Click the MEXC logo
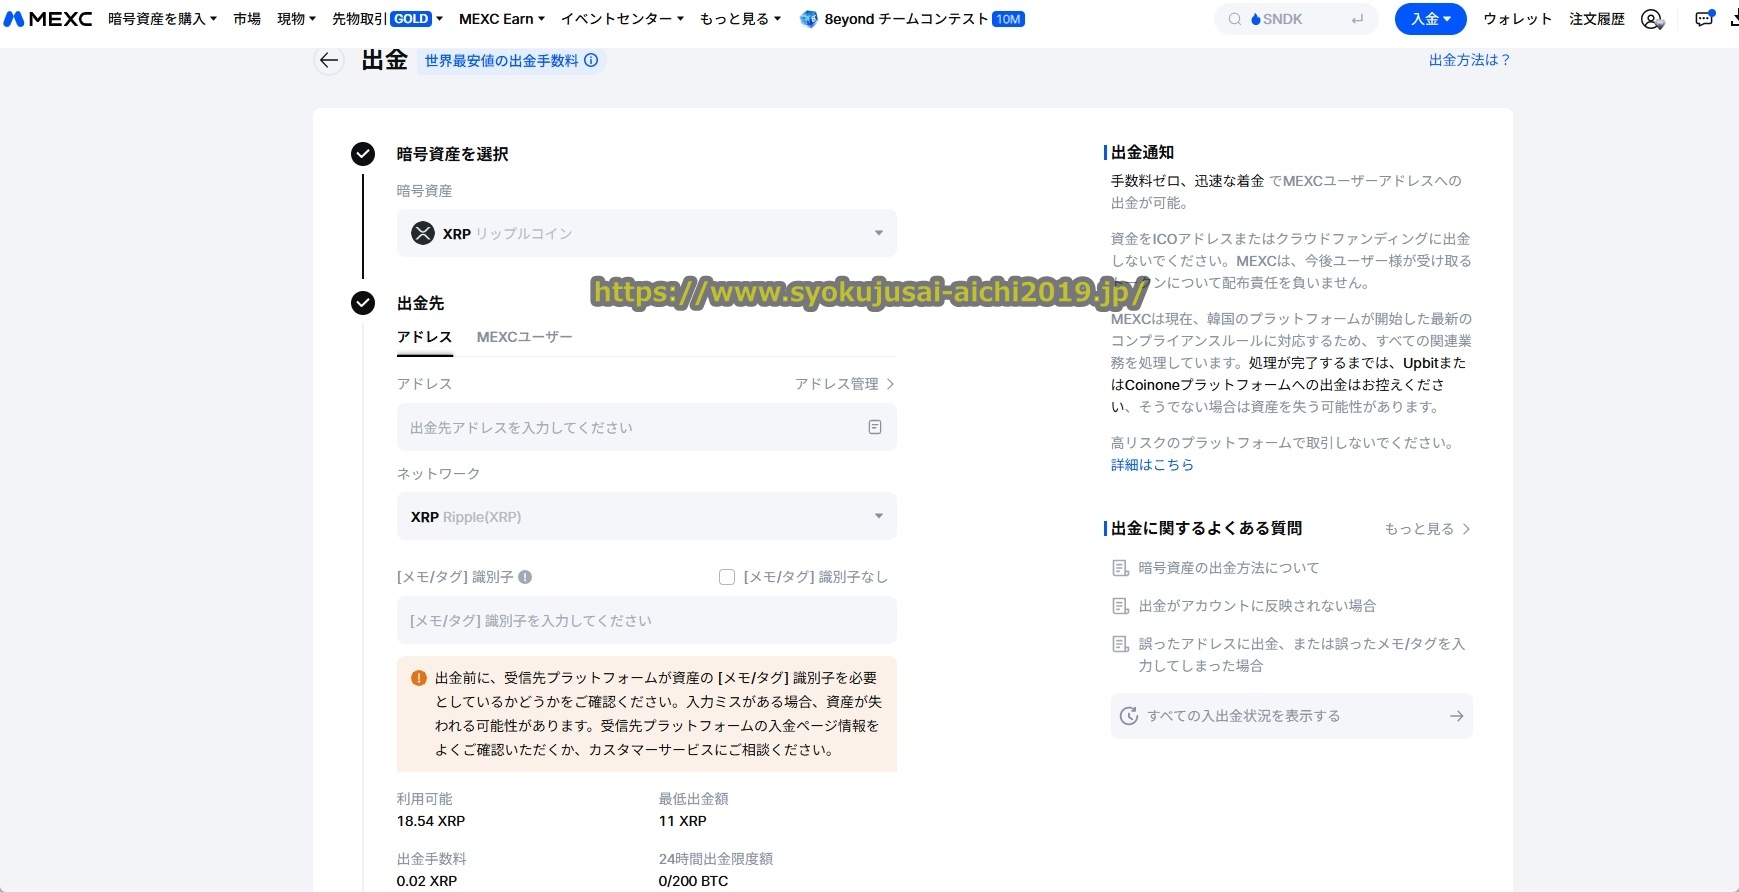Screen dimensions: 1739x892 coord(48,19)
